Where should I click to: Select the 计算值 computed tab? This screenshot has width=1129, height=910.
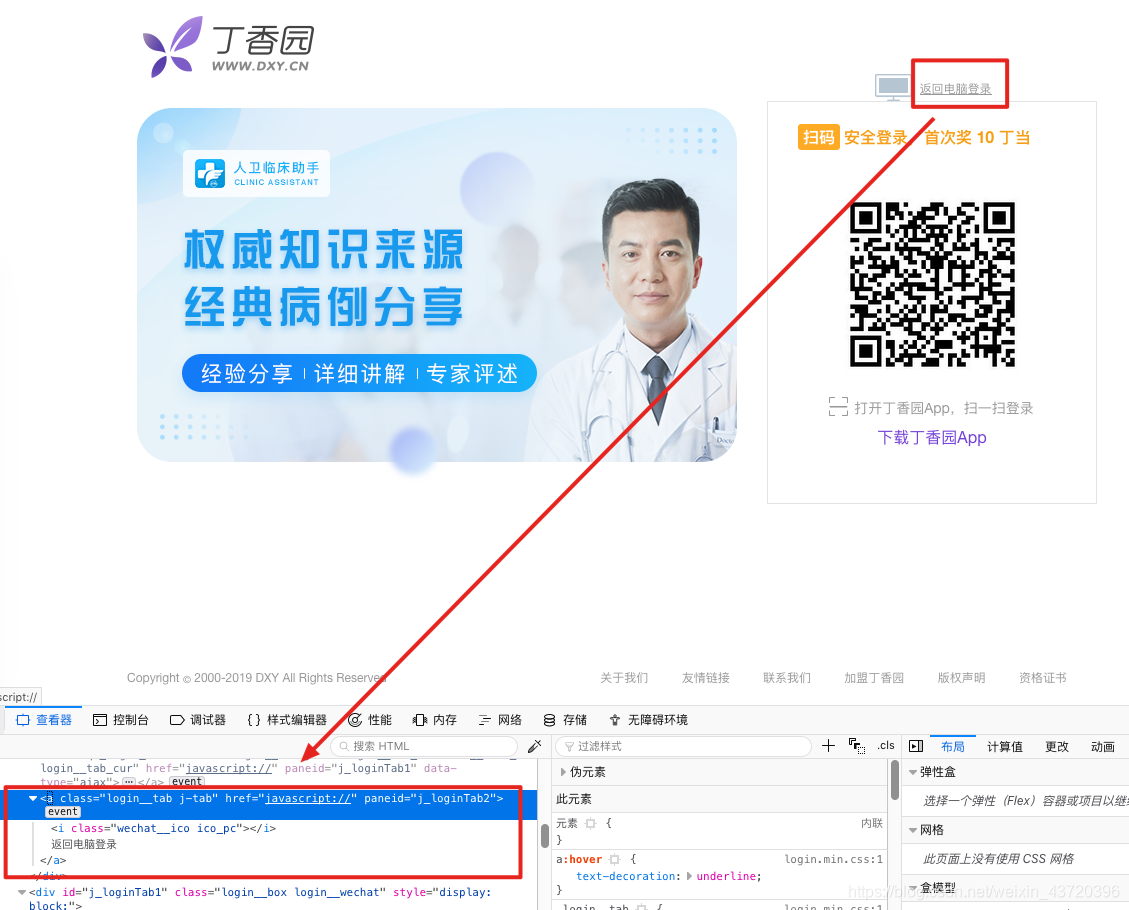tap(1004, 747)
